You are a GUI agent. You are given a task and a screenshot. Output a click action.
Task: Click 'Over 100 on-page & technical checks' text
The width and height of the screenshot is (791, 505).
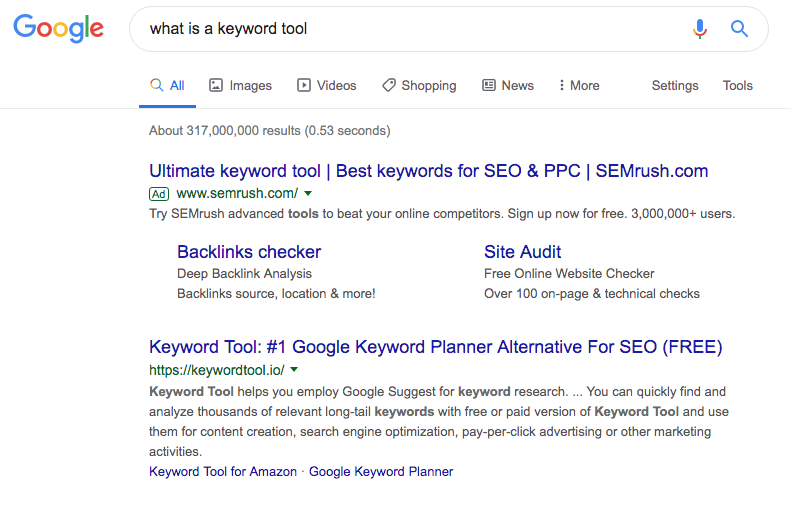tap(592, 294)
